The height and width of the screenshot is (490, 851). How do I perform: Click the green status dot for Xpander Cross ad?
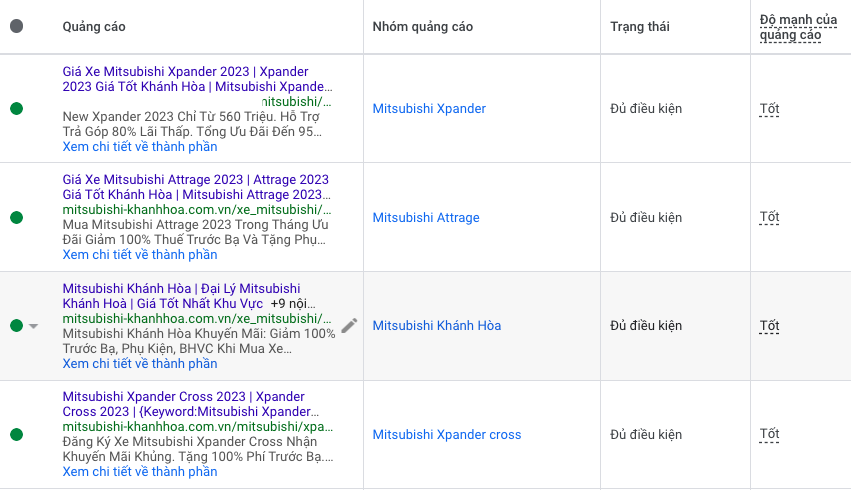point(16,434)
